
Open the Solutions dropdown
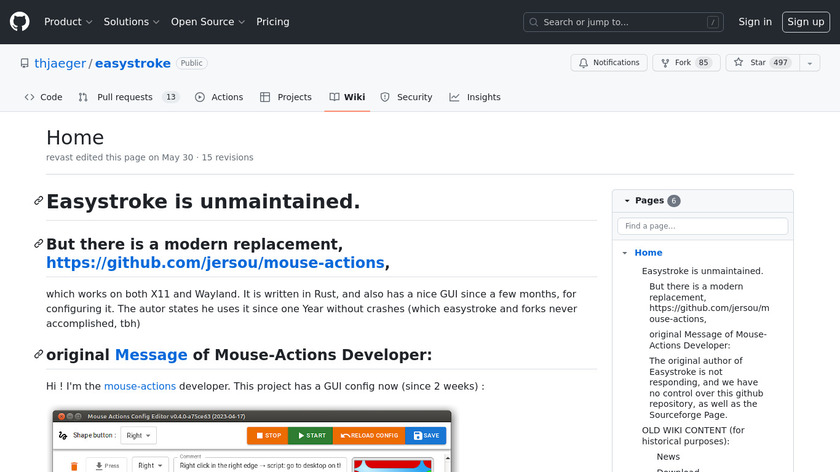click(x=131, y=22)
